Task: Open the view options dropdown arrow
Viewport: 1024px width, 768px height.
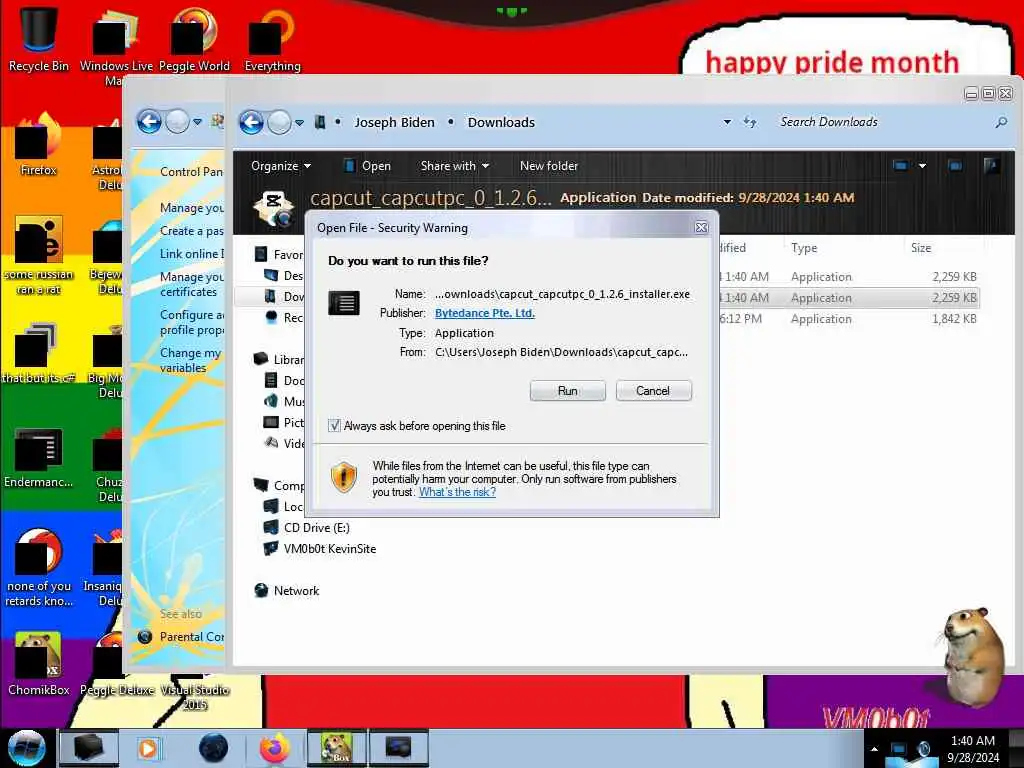Action: click(x=922, y=166)
